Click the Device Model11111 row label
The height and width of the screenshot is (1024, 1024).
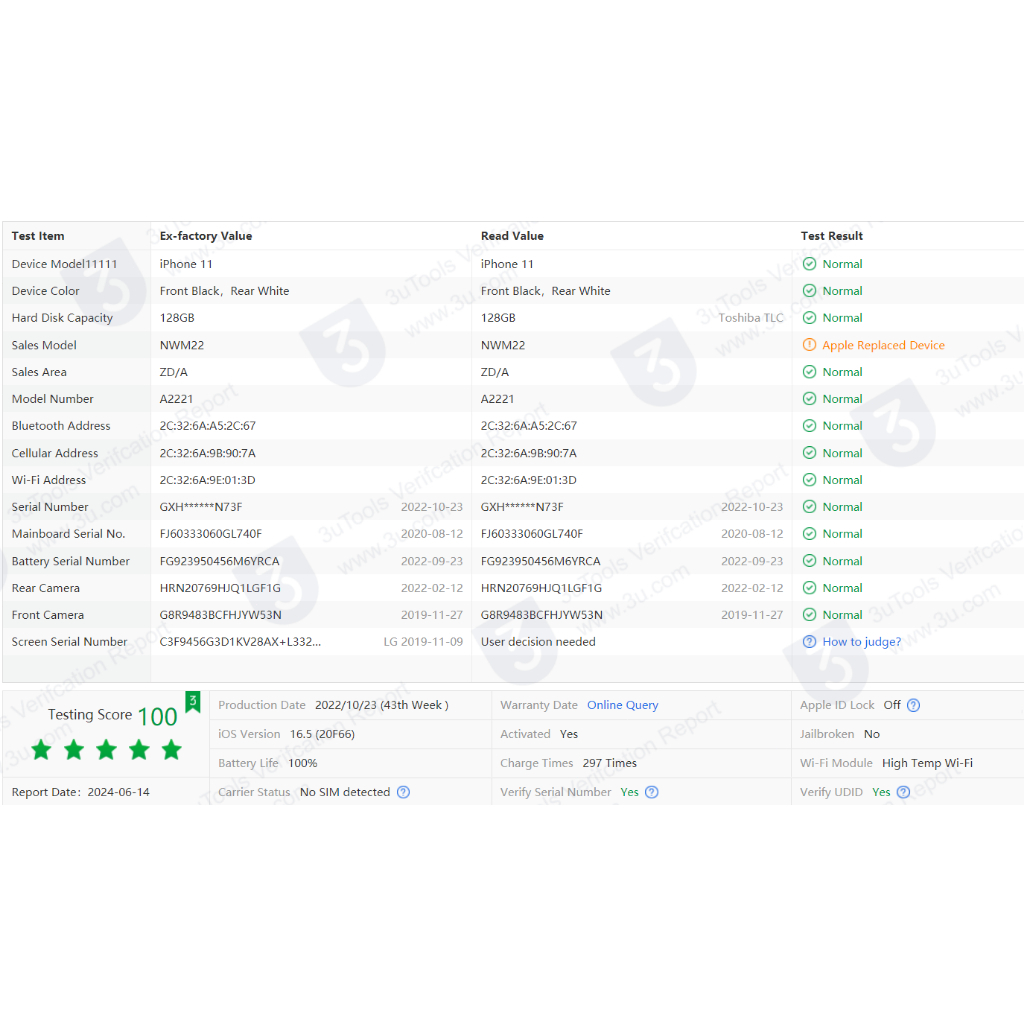pyautogui.click(x=65, y=264)
